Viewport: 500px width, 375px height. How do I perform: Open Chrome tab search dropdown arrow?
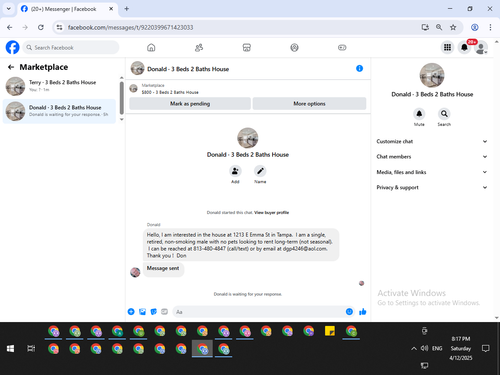coord(9,9)
